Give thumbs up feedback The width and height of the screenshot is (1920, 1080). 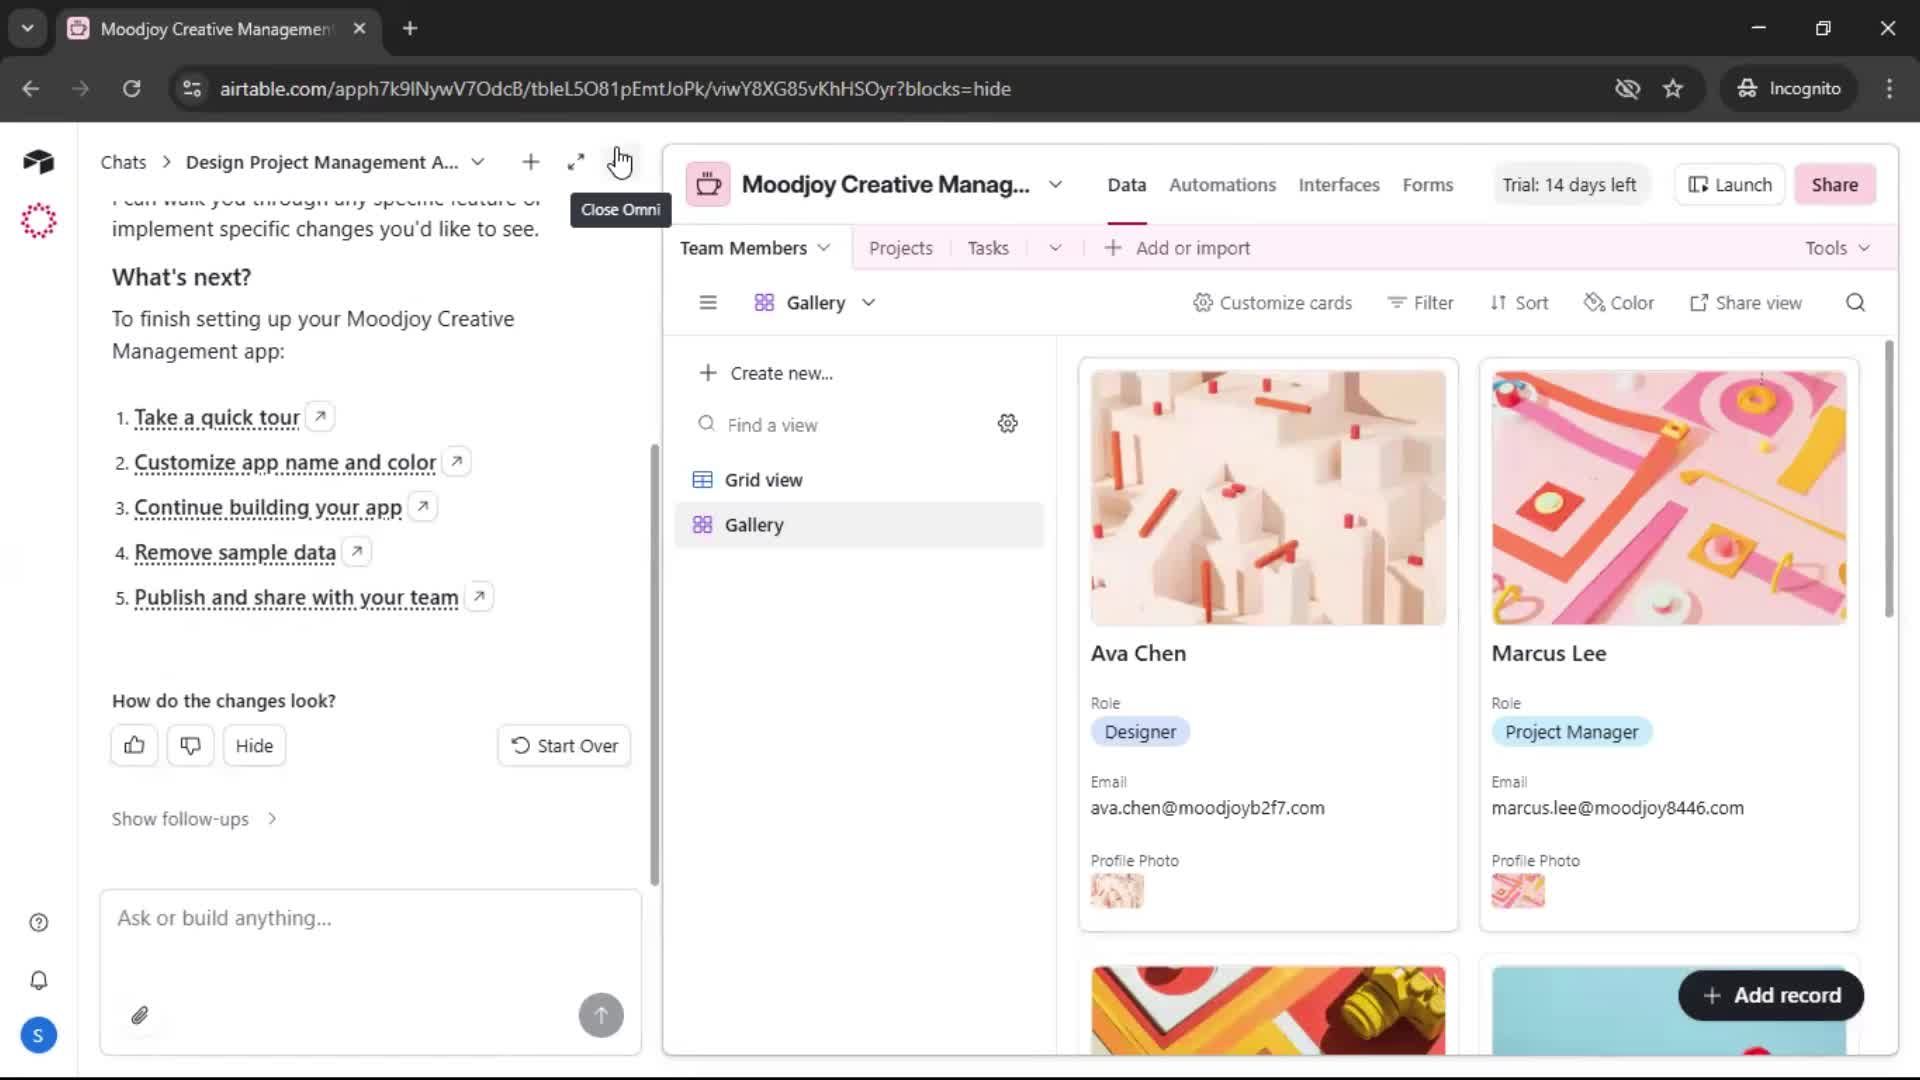134,745
